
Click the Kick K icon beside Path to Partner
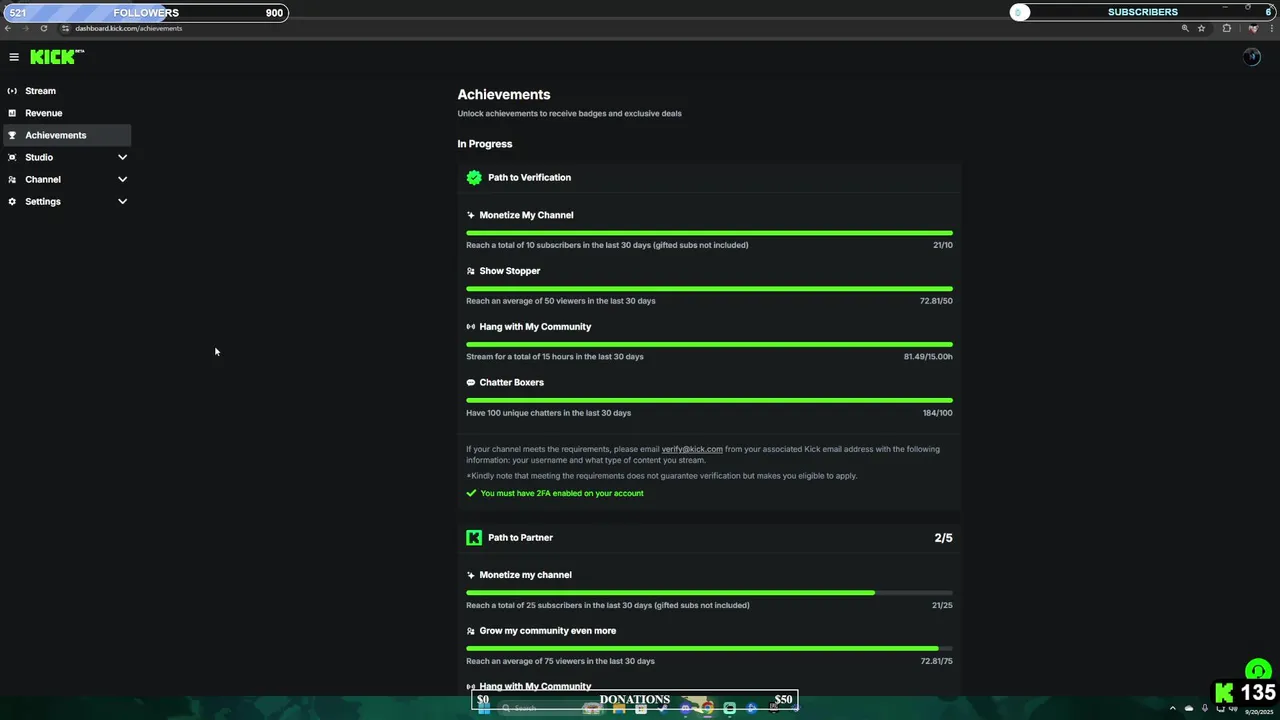coord(474,537)
